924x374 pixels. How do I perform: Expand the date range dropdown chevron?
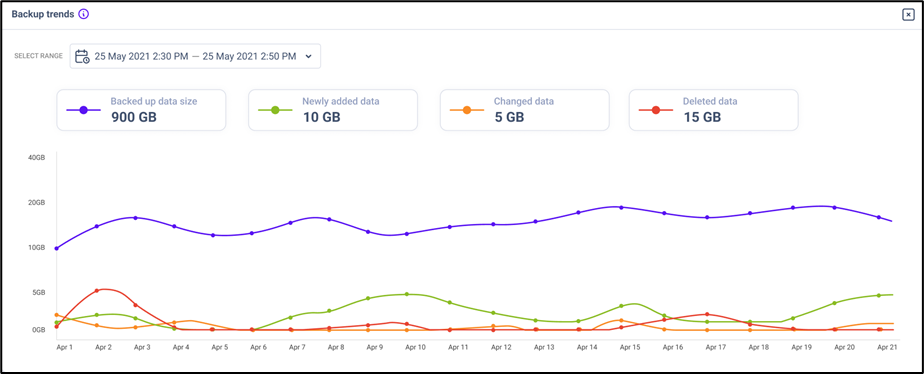pyautogui.click(x=308, y=57)
